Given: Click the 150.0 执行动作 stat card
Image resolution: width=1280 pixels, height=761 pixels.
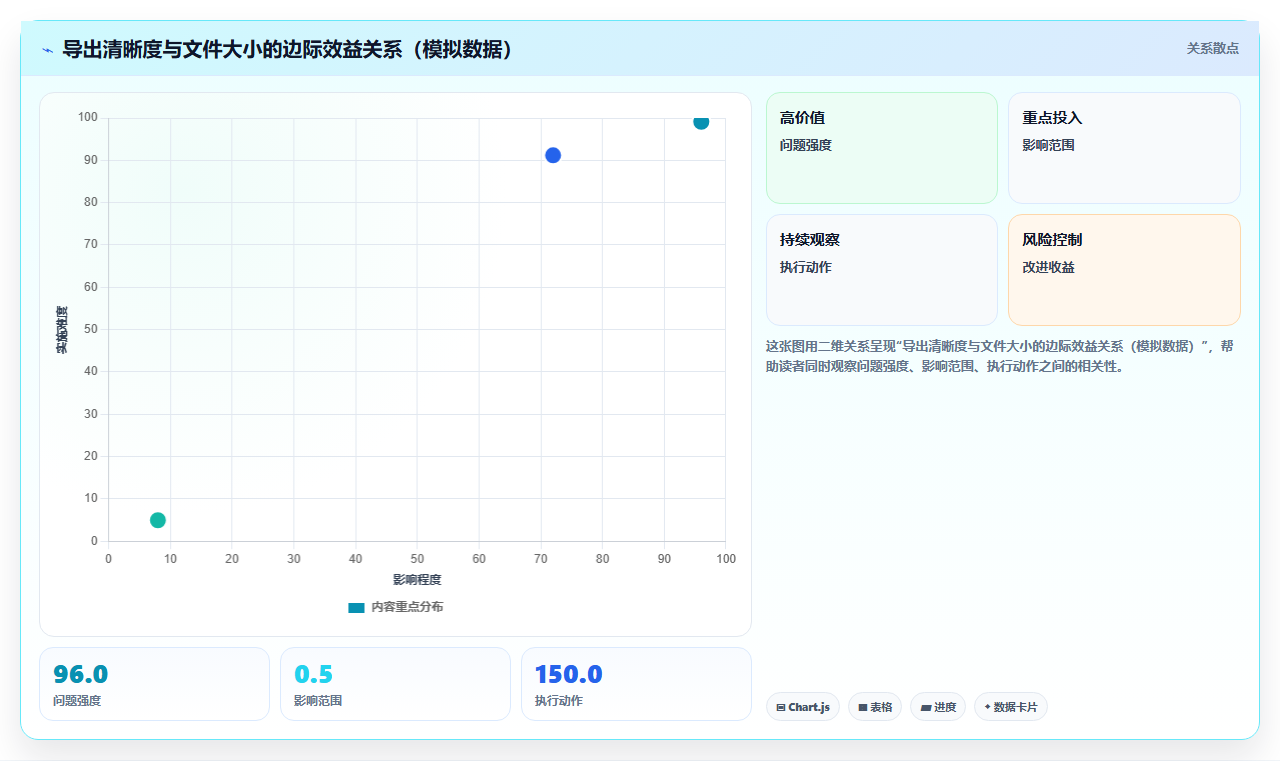Looking at the screenshot, I should 636,684.
